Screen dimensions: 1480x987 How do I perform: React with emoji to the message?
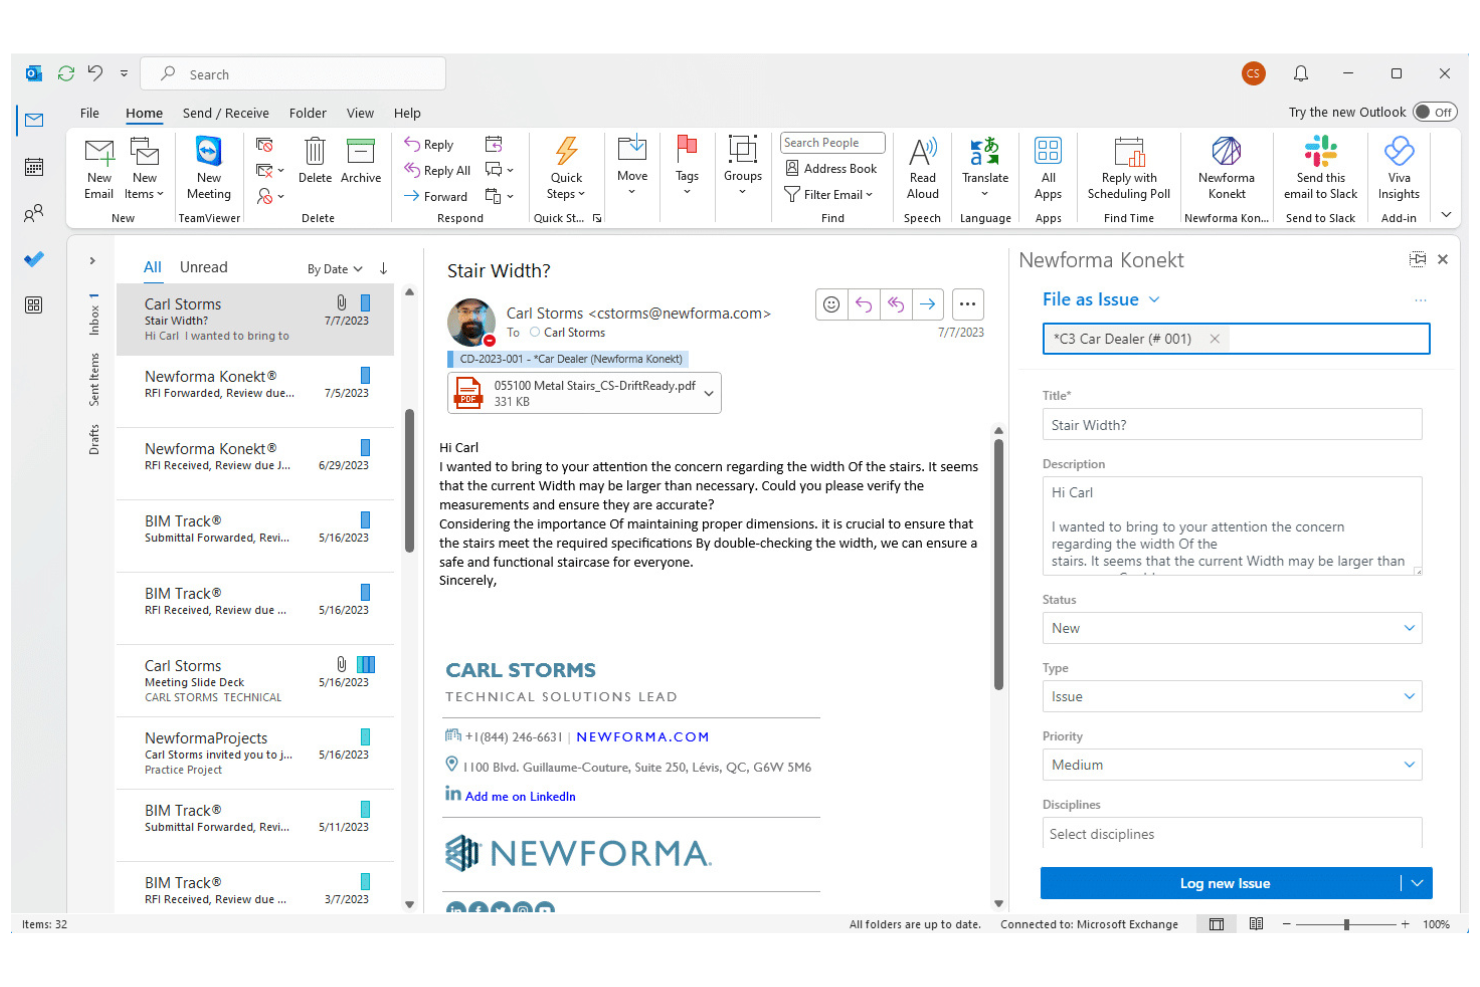(832, 304)
